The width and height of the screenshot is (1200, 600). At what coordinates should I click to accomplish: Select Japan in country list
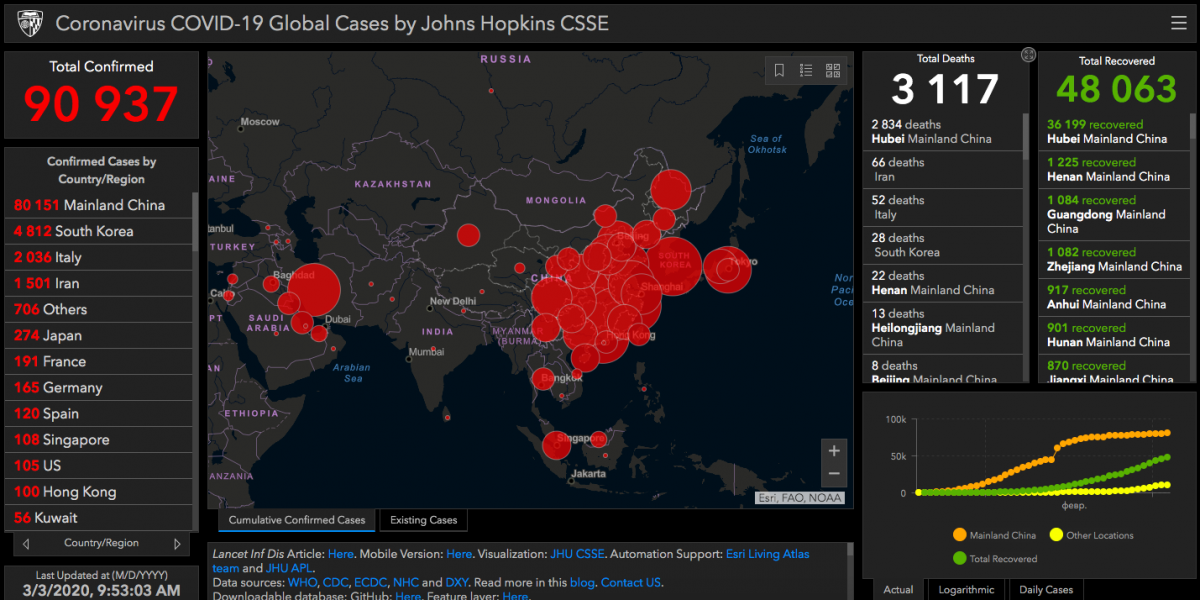point(98,335)
